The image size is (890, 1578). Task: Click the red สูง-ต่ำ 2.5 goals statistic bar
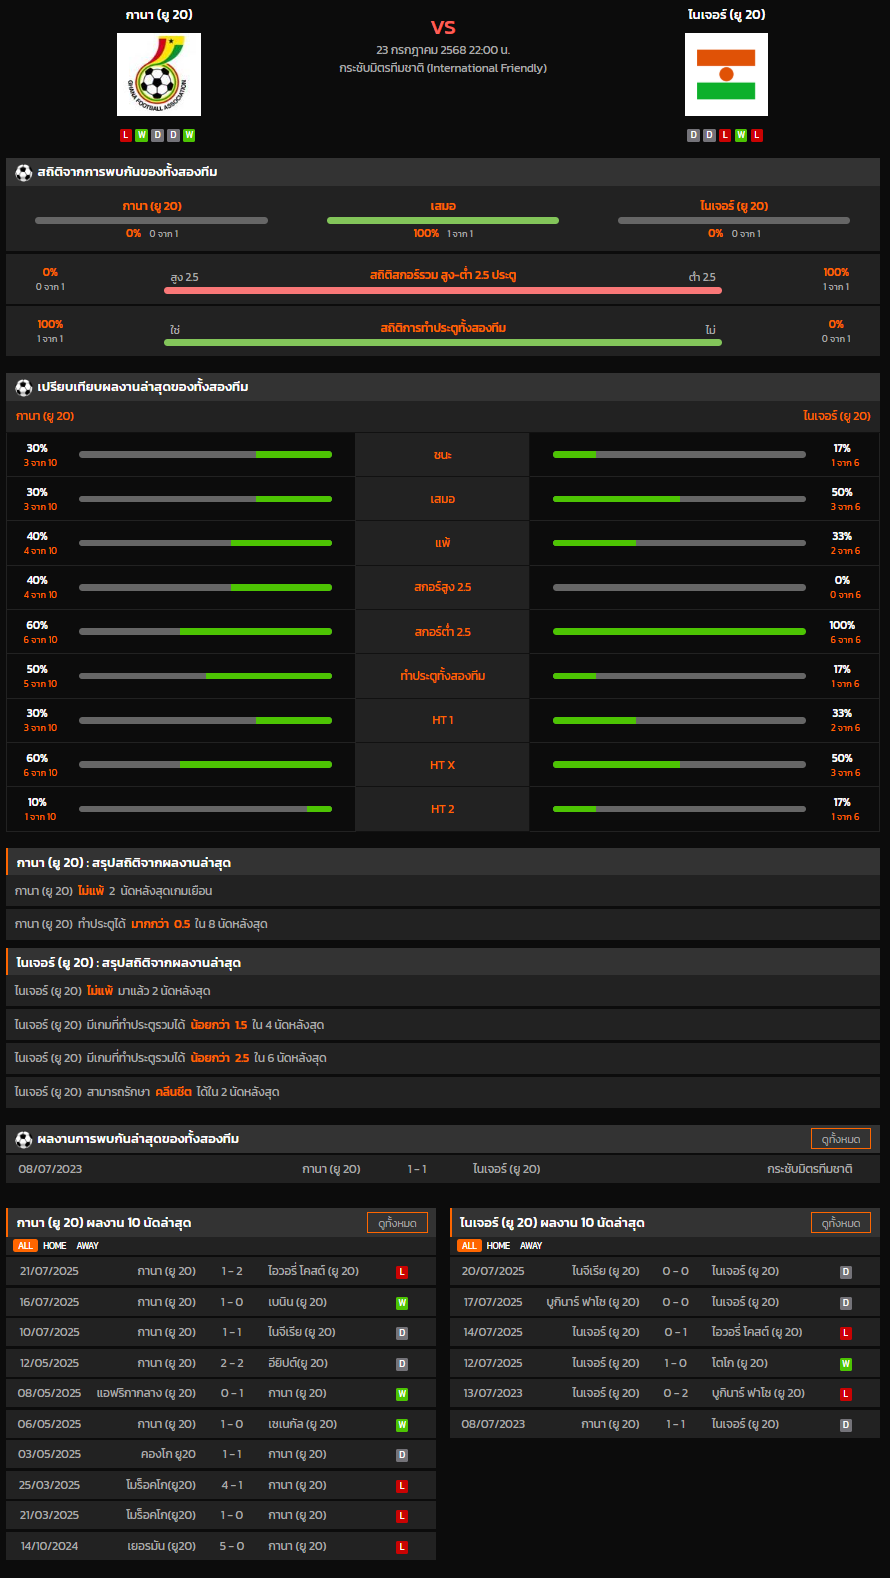click(x=443, y=291)
